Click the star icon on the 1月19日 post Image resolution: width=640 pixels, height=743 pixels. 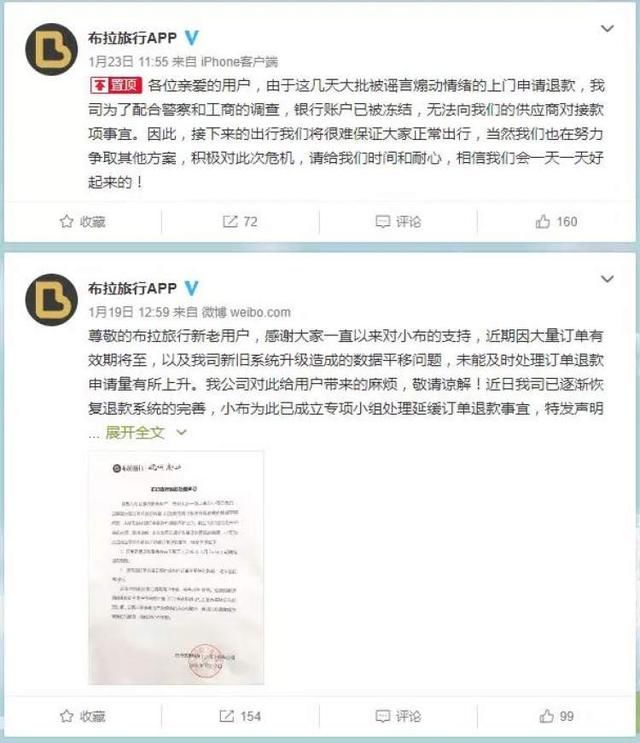tap(66, 716)
